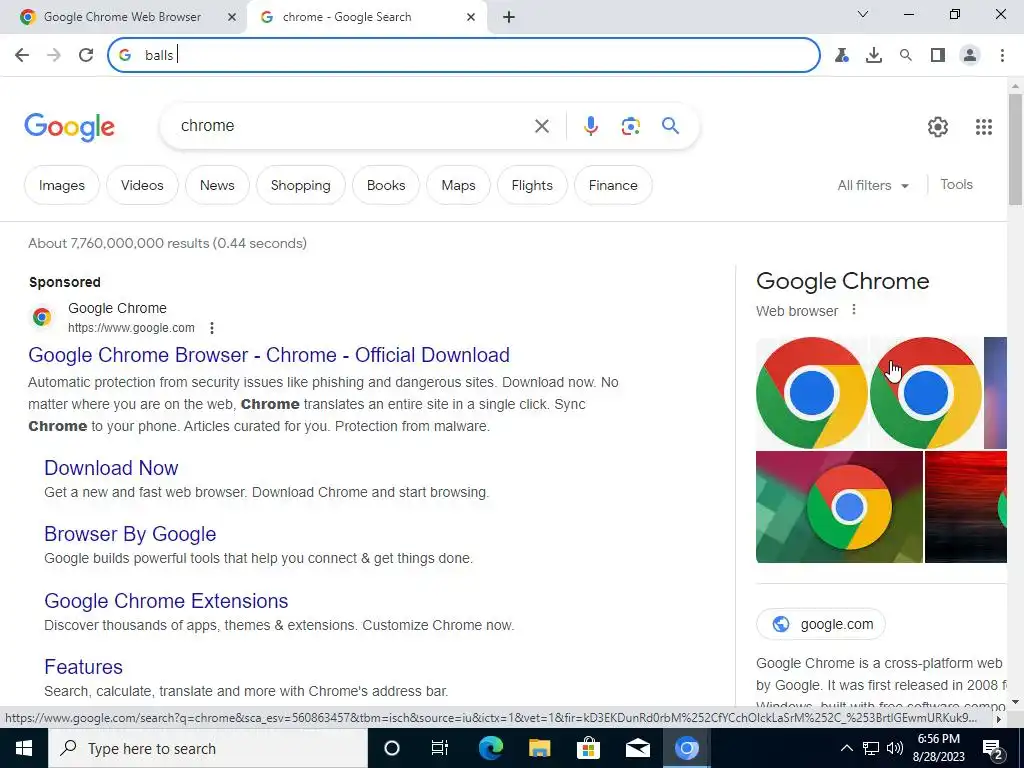The image size is (1024, 768).
Task: Expand the All filters dropdown
Action: pyautogui.click(x=873, y=185)
